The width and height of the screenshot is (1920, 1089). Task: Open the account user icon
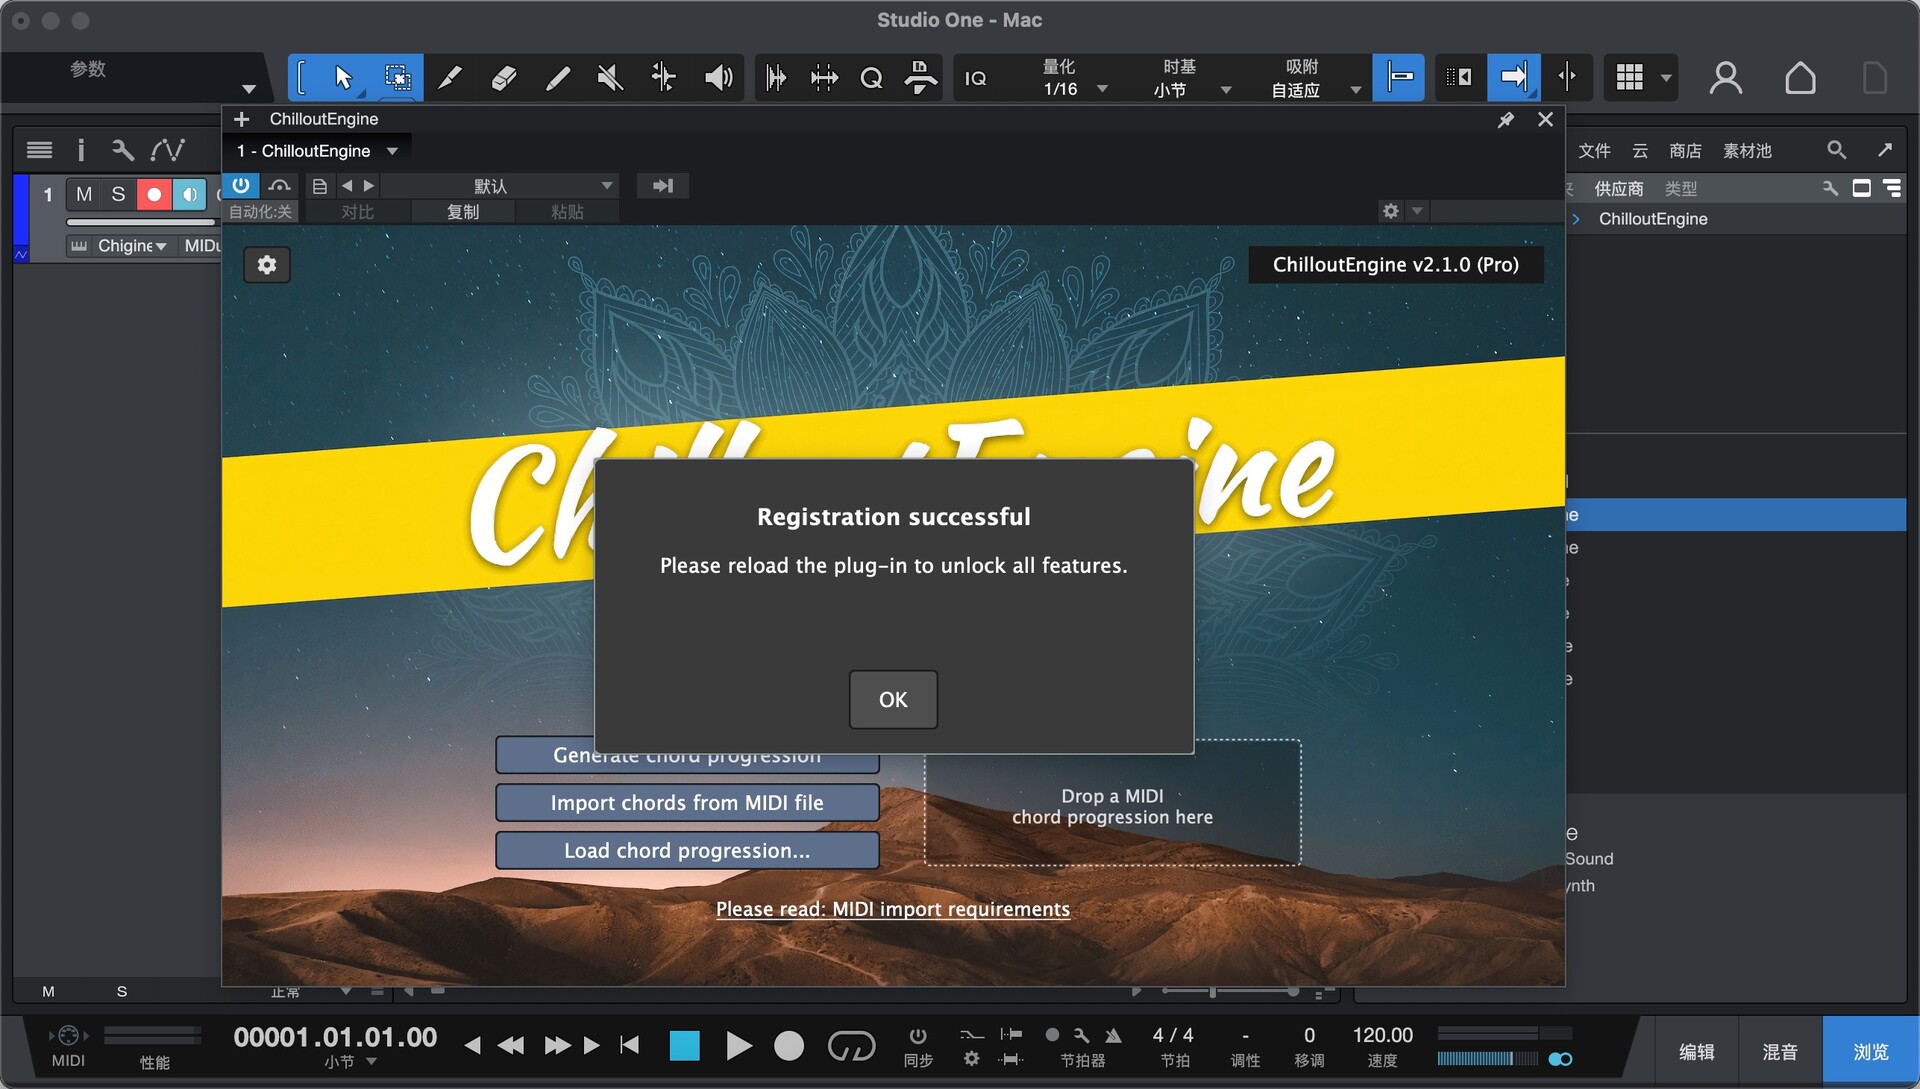coord(1726,77)
